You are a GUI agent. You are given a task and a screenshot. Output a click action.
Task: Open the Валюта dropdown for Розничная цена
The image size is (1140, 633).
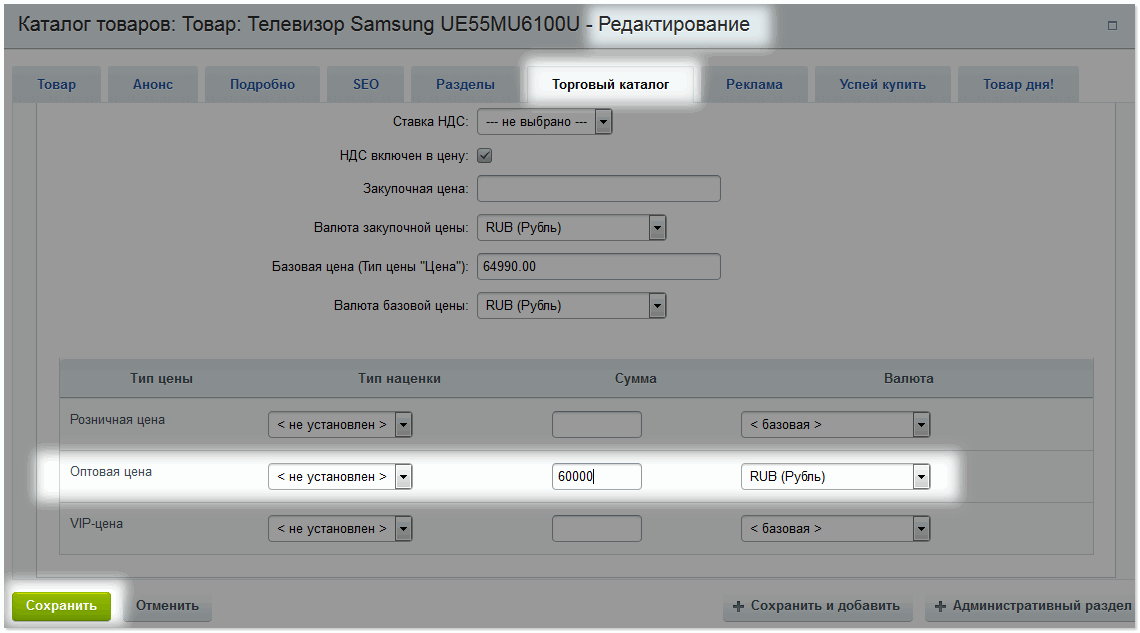(835, 424)
